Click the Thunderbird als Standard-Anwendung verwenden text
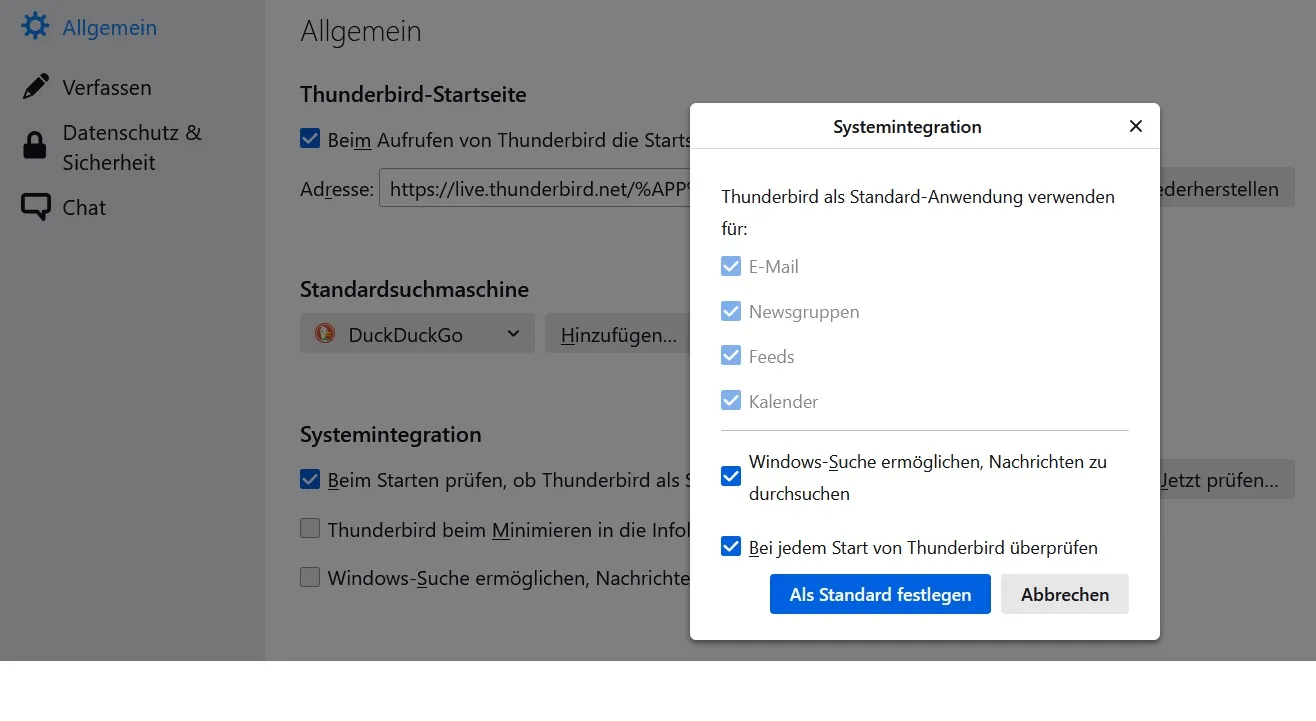 pyautogui.click(x=918, y=212)
